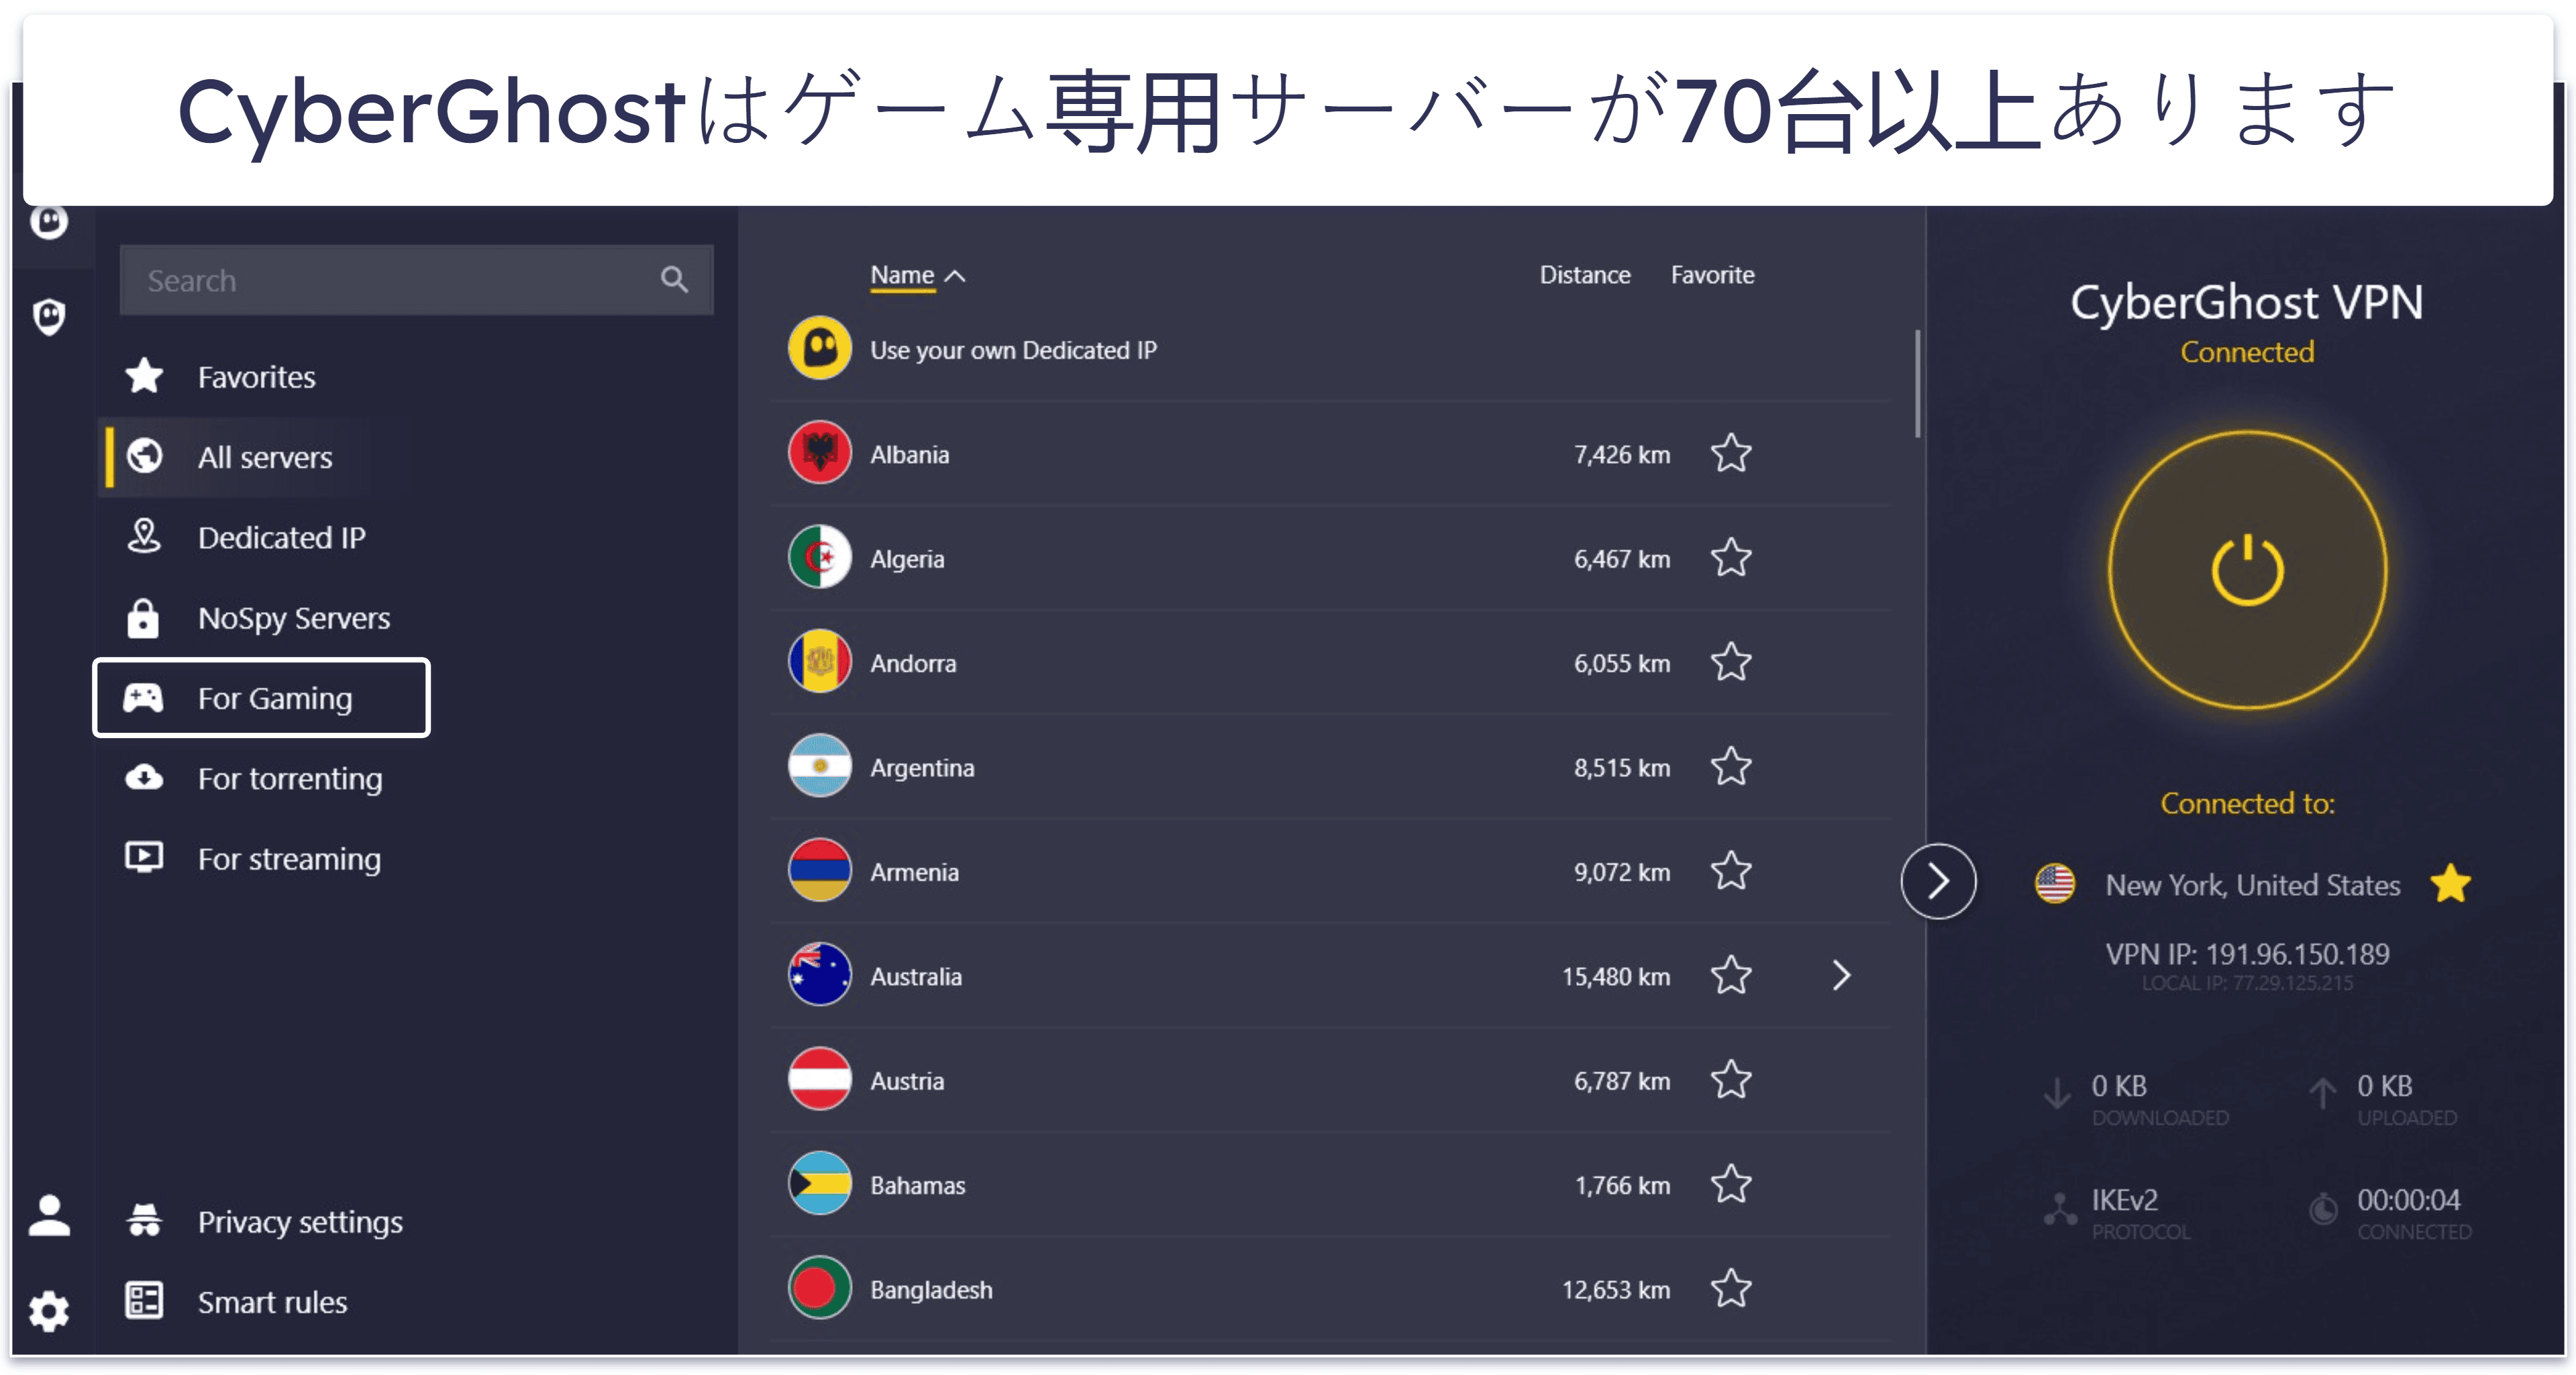
Task: Disconnect using the yellow power button
Action: (2247, 570)
